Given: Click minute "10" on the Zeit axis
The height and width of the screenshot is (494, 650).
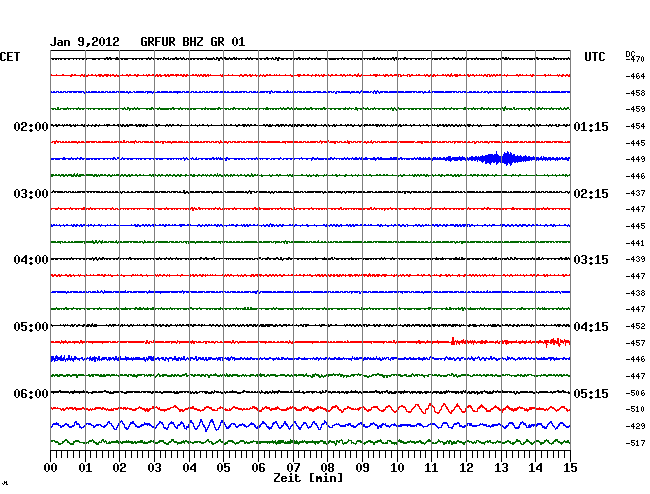Looking at the screenshot, I should tap(397, 468).
